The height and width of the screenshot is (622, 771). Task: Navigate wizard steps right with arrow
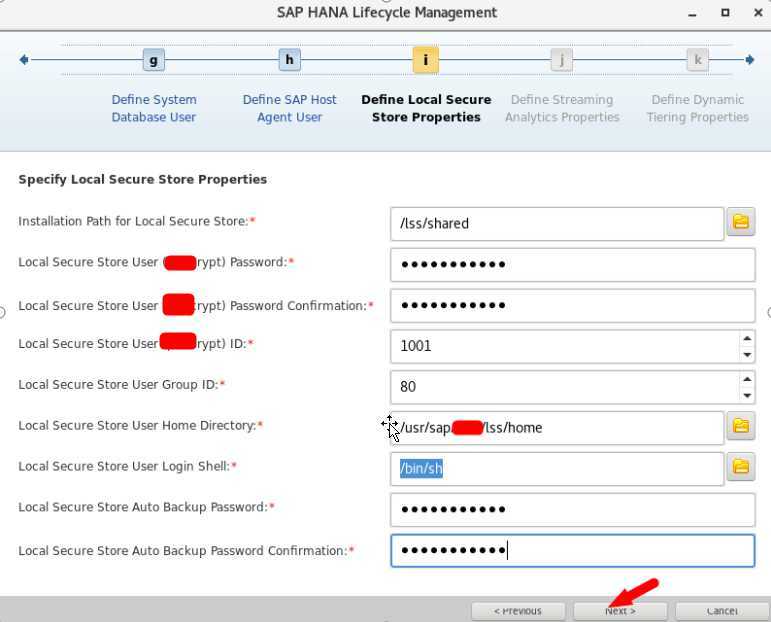(749, 60)
